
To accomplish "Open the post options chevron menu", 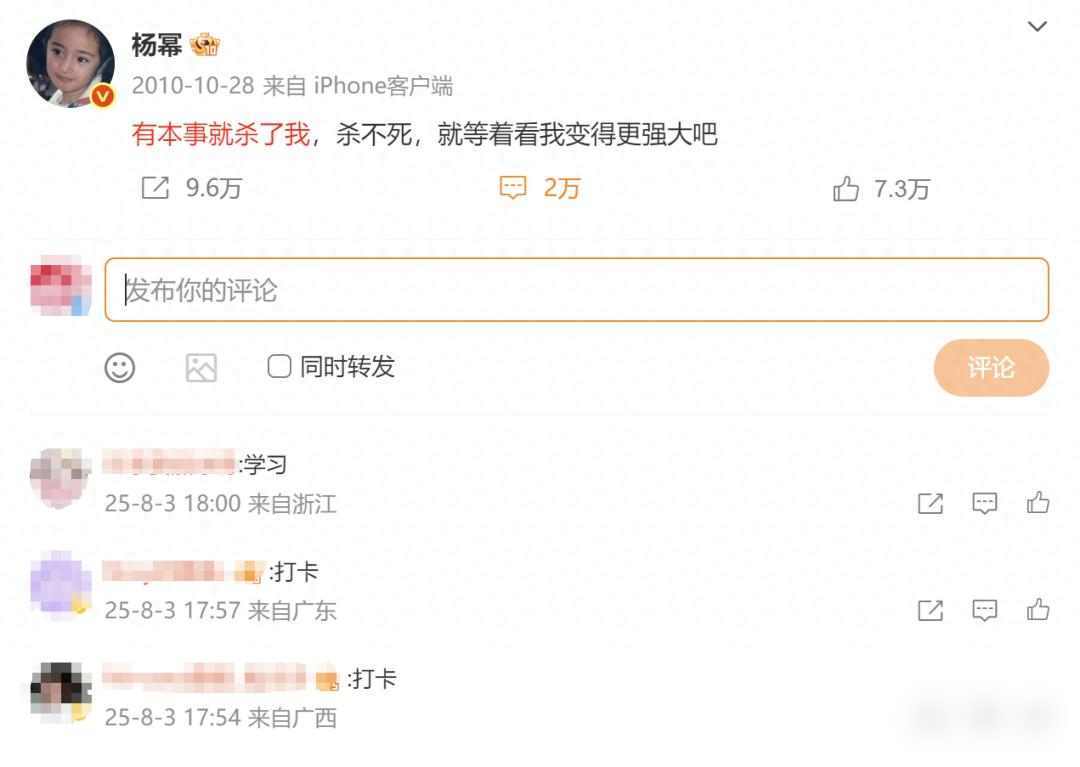I will click(1037, 27).
